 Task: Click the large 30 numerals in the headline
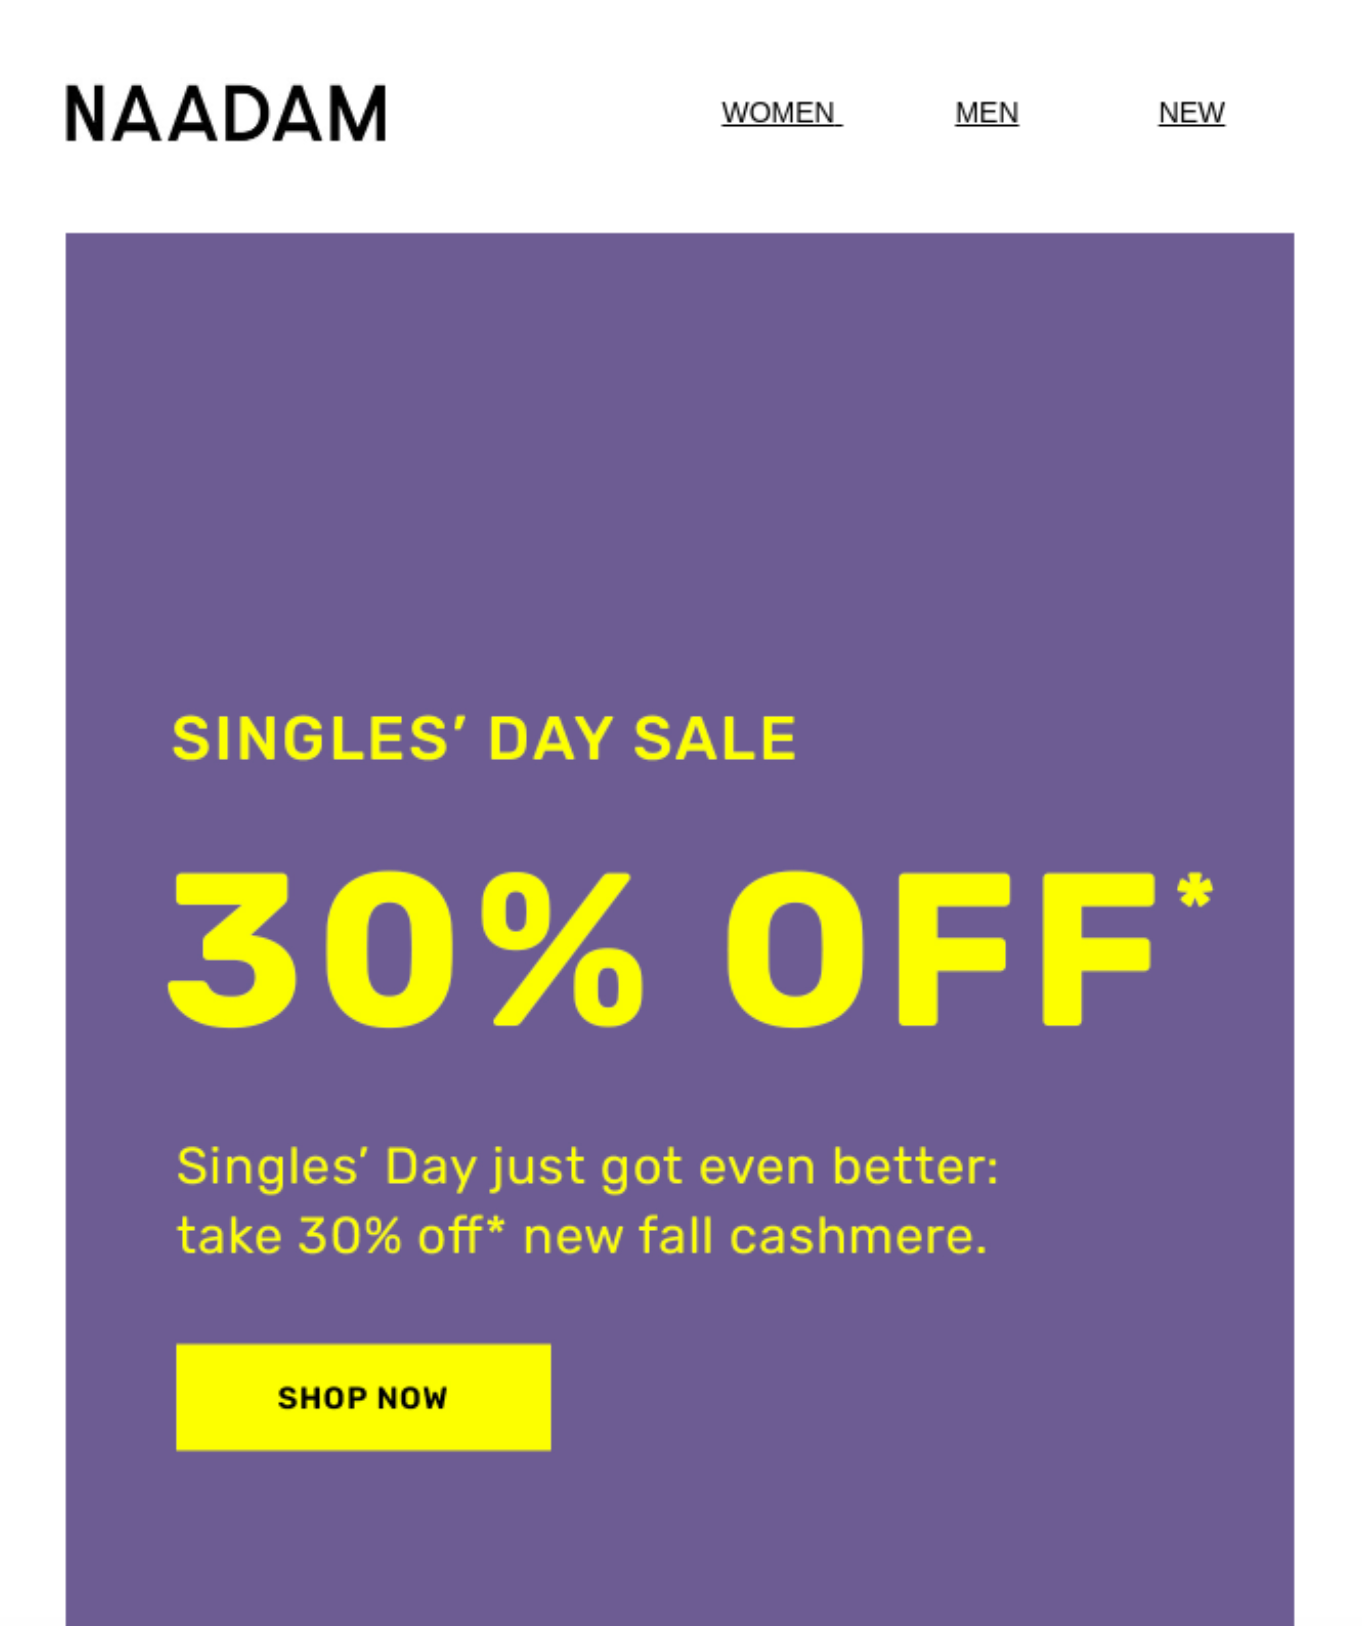305,950
